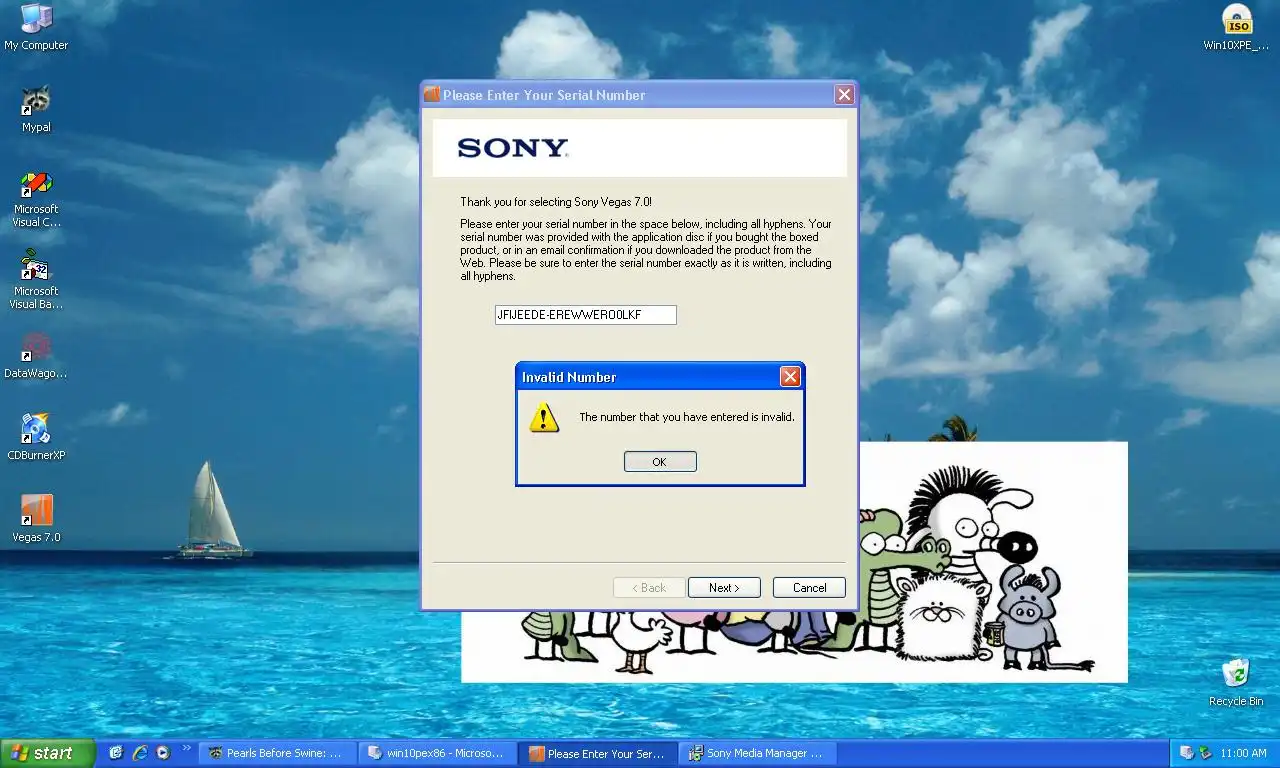The image size is (1280, 768).
Task: Click first Quick Launch icon beside Start
Action: [x=116, y=753]
